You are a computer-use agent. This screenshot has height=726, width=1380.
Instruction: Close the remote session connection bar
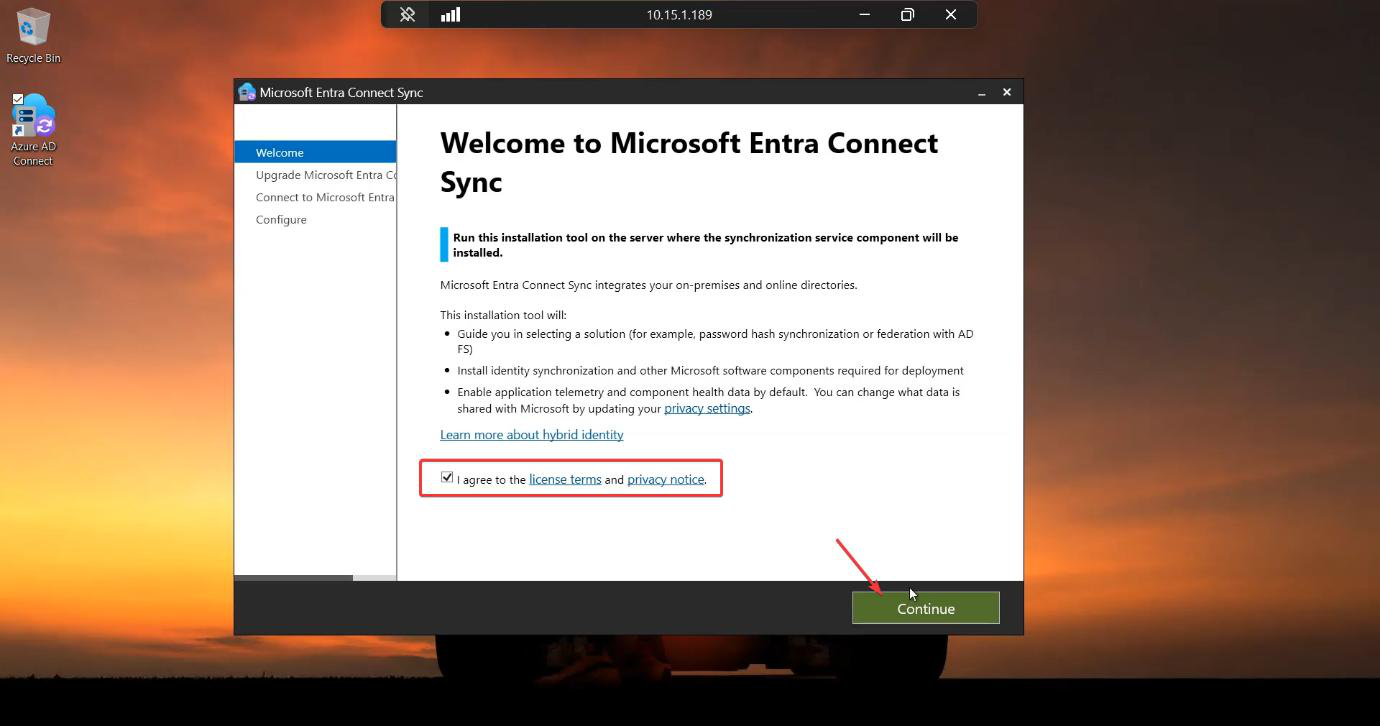(951, 15)
